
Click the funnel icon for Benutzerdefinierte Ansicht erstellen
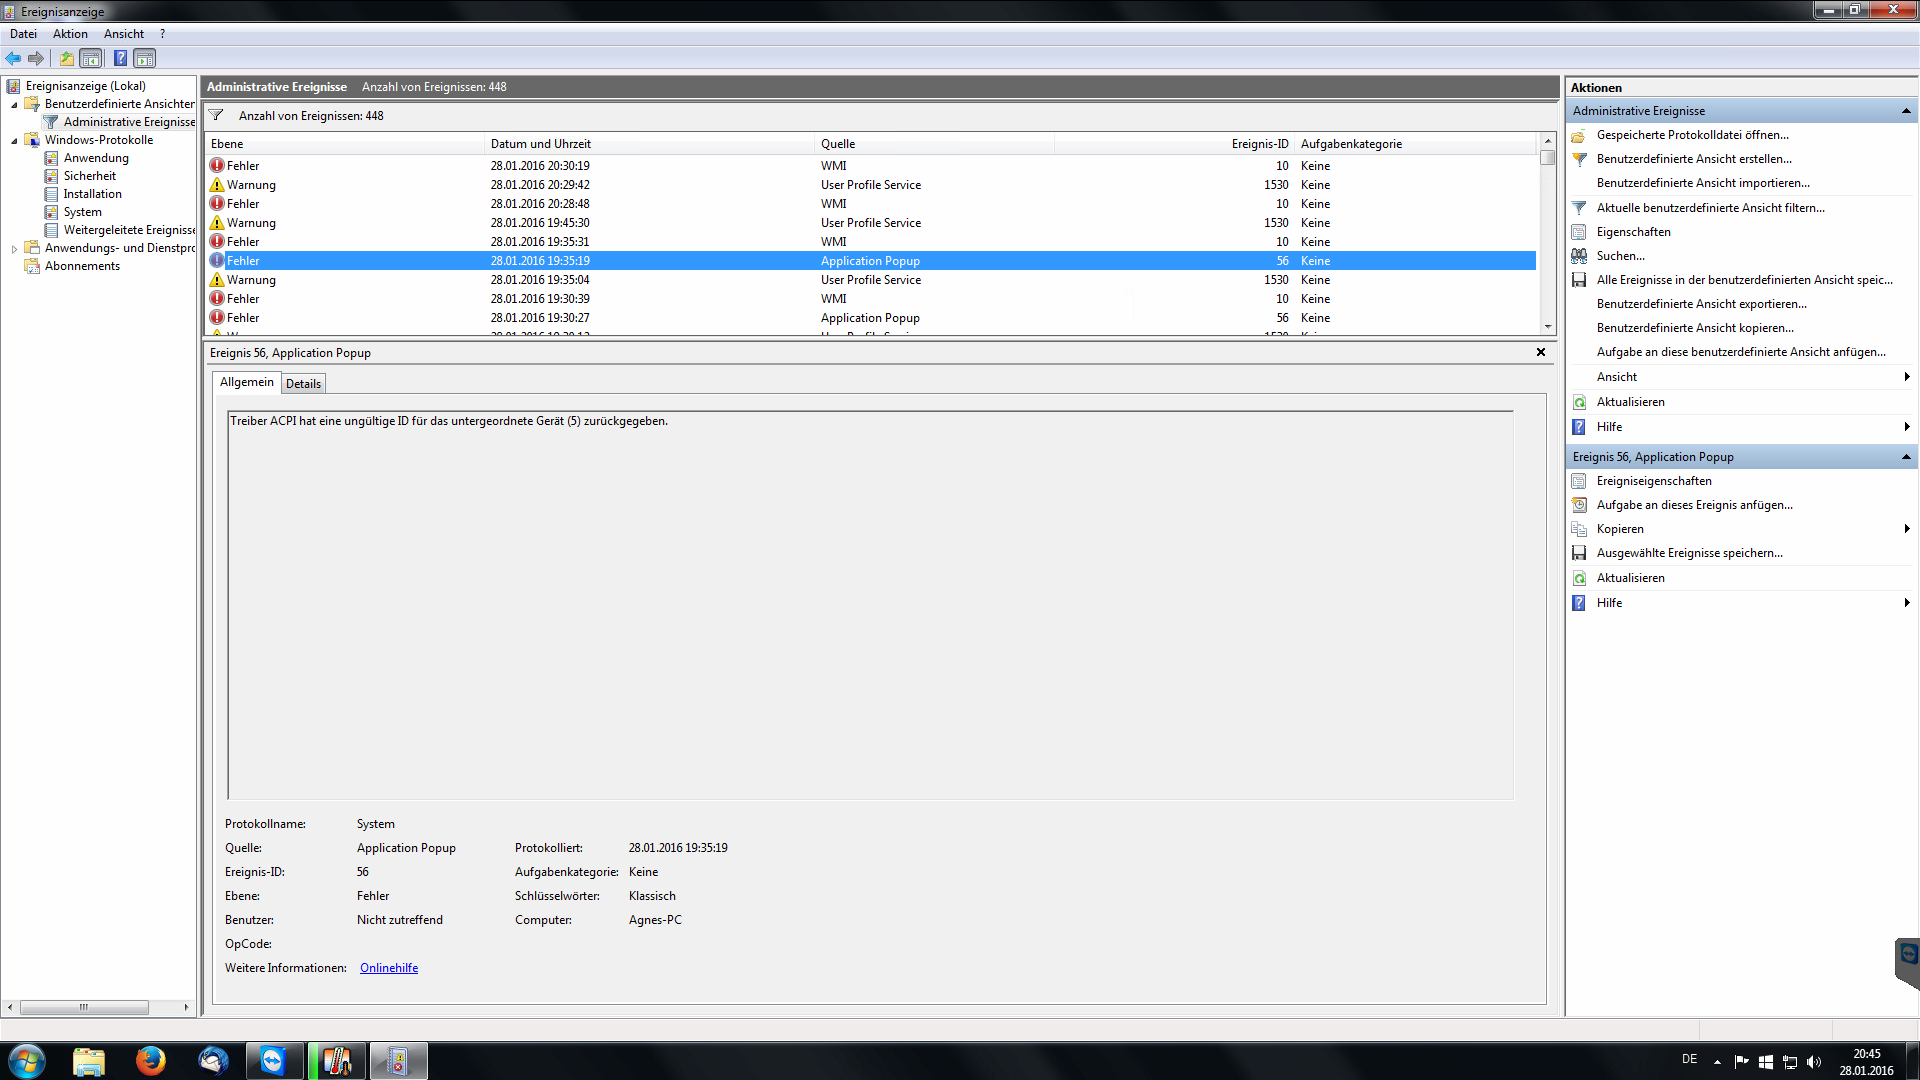(1579, 159)
